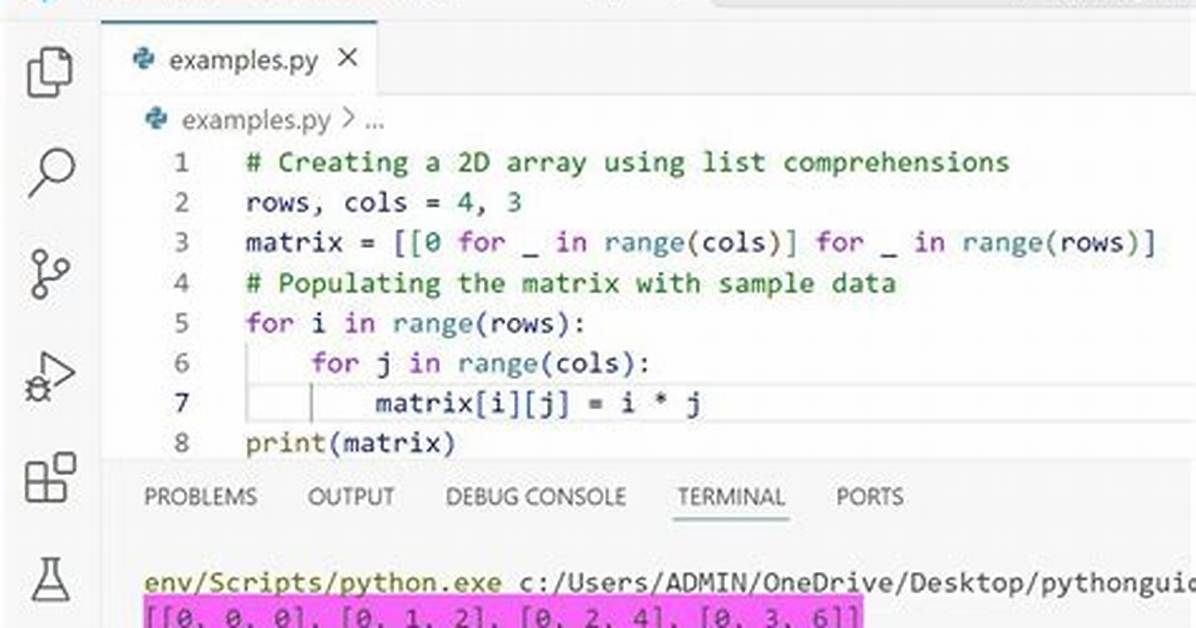This screenshot has width=1196, height=628.
Task: Click the 'rows, cols = 4, 3' line
Action: click(384, 203)
